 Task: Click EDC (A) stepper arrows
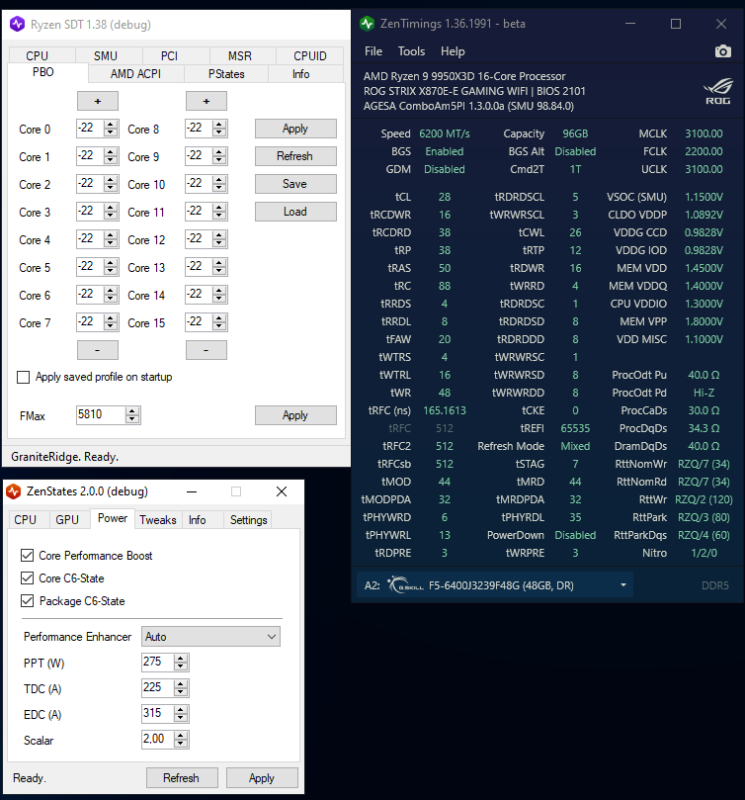pyautogui.click(x=181, y=713)
